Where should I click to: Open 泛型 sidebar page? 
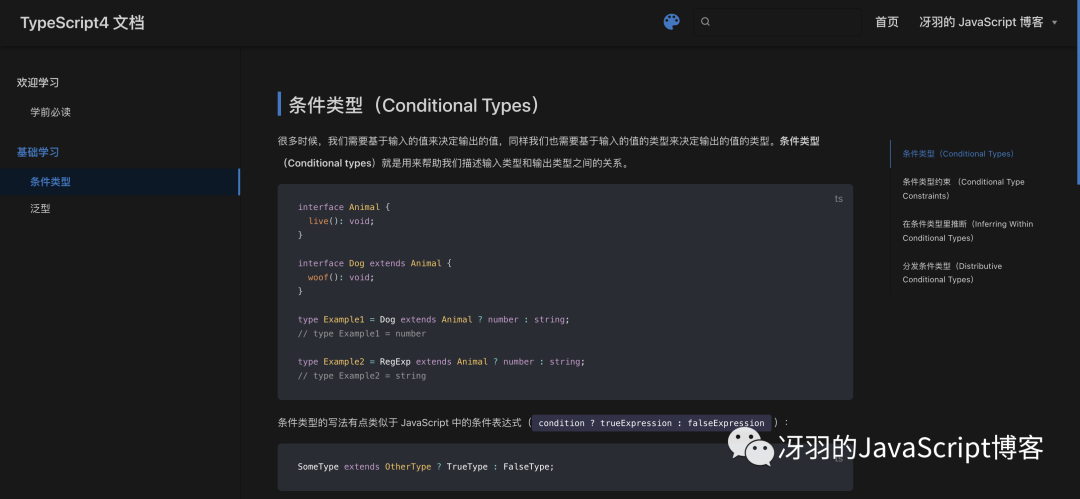click(x=40, y=209)
